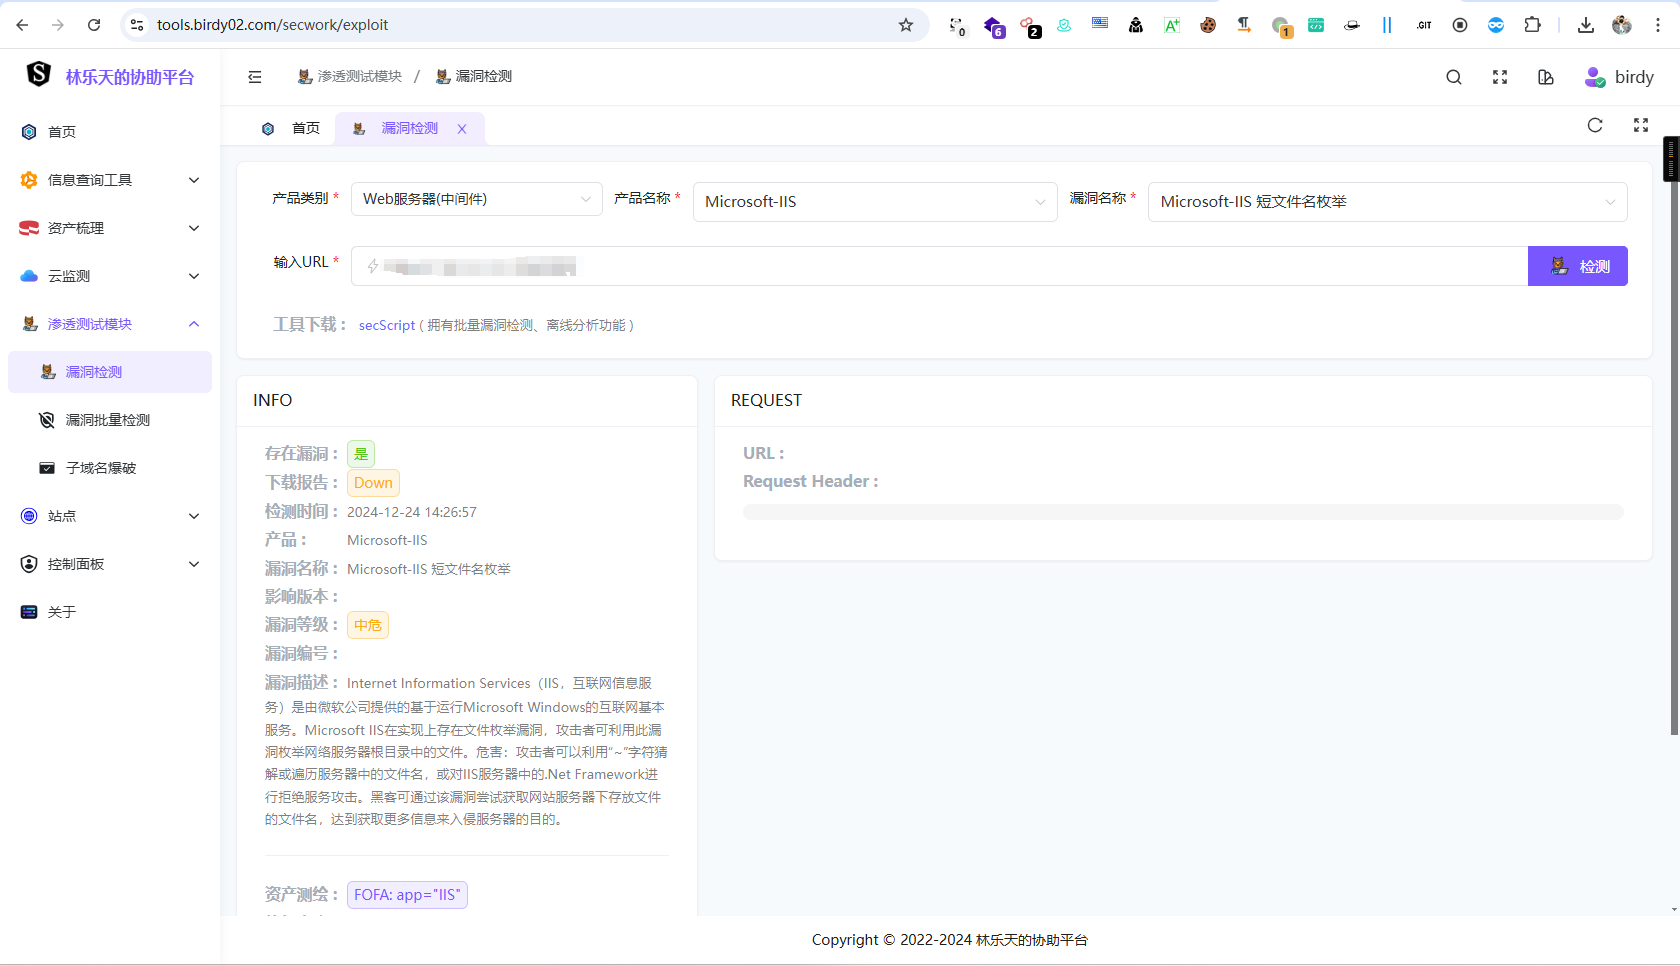The image size is (1680, 966).
Task: Open the 产品名称 Microsoft-IIS dropdown
Action: point(874,202)
